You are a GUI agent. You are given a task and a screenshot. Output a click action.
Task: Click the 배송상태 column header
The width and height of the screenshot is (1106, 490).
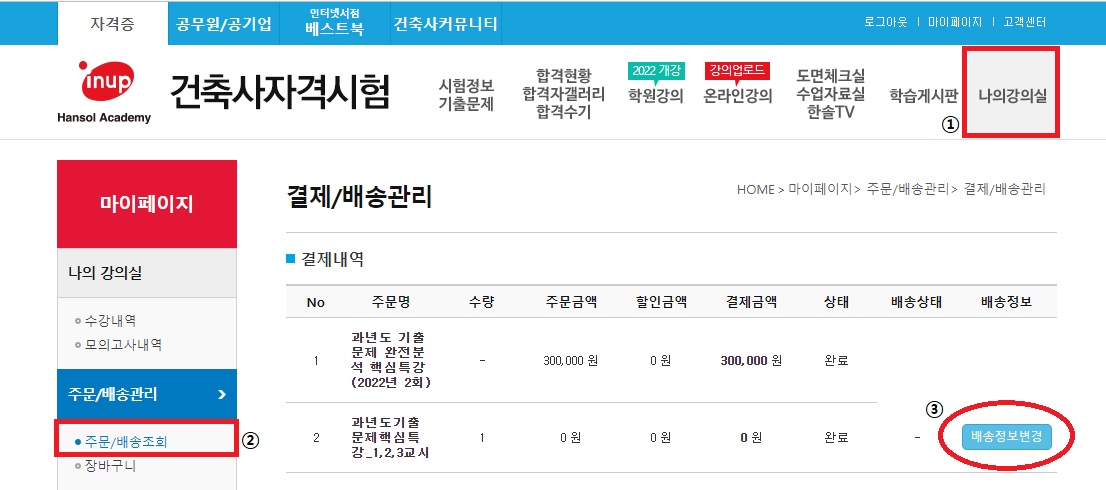pos(916,302)
